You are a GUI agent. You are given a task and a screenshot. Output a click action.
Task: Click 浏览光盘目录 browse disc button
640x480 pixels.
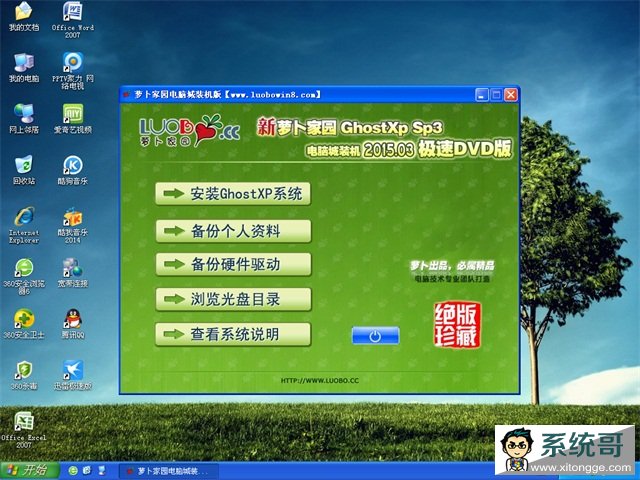233,299
